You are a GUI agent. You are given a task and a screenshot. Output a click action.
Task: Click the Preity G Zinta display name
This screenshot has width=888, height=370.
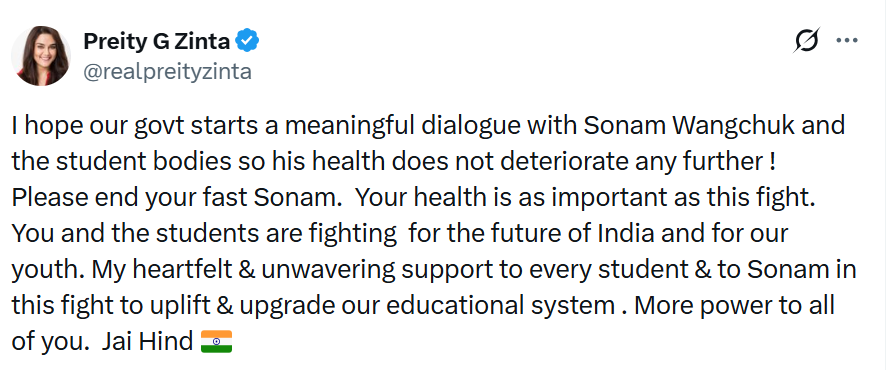coord(157,41)
